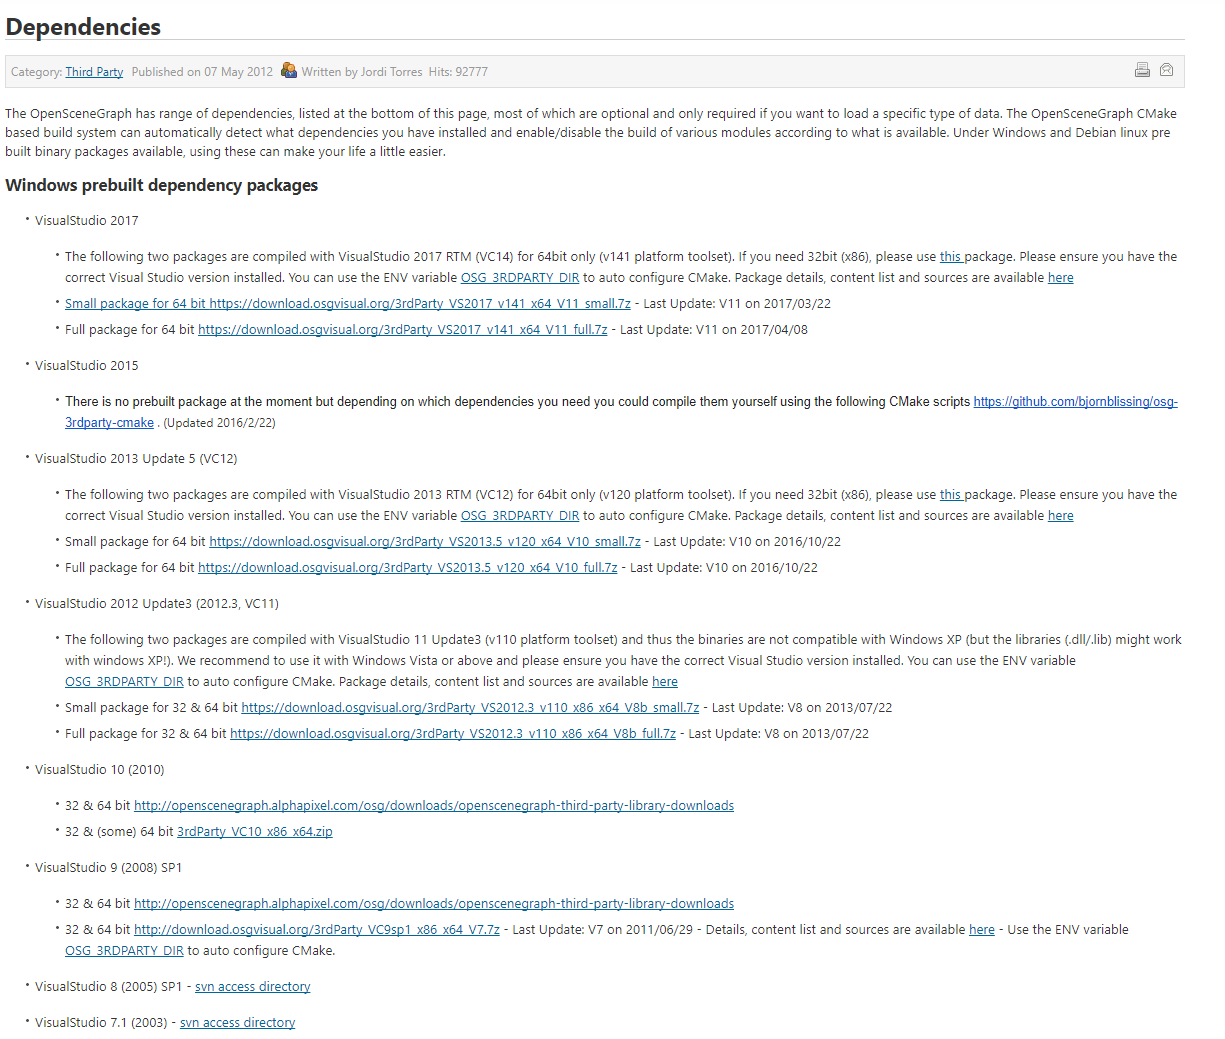The height and width of the screenshot is (1039, 1225).
Task: Click 'VisualStudio 2012 Update3 (2012.3, VC11)' item
Action: pos(157,604)
